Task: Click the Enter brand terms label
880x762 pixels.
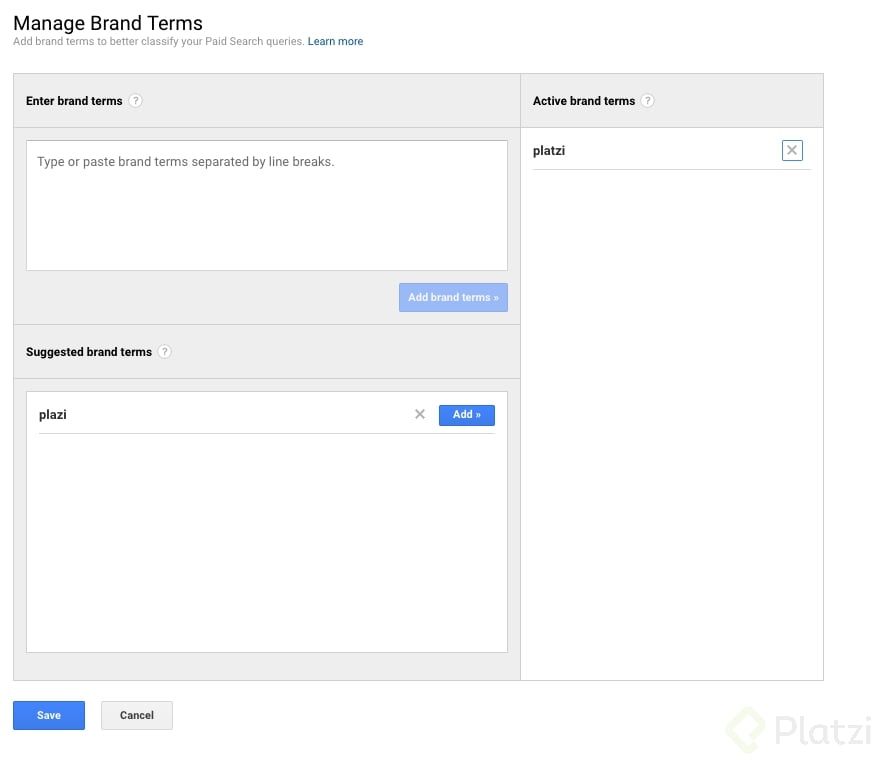Action: pos(74,101)
